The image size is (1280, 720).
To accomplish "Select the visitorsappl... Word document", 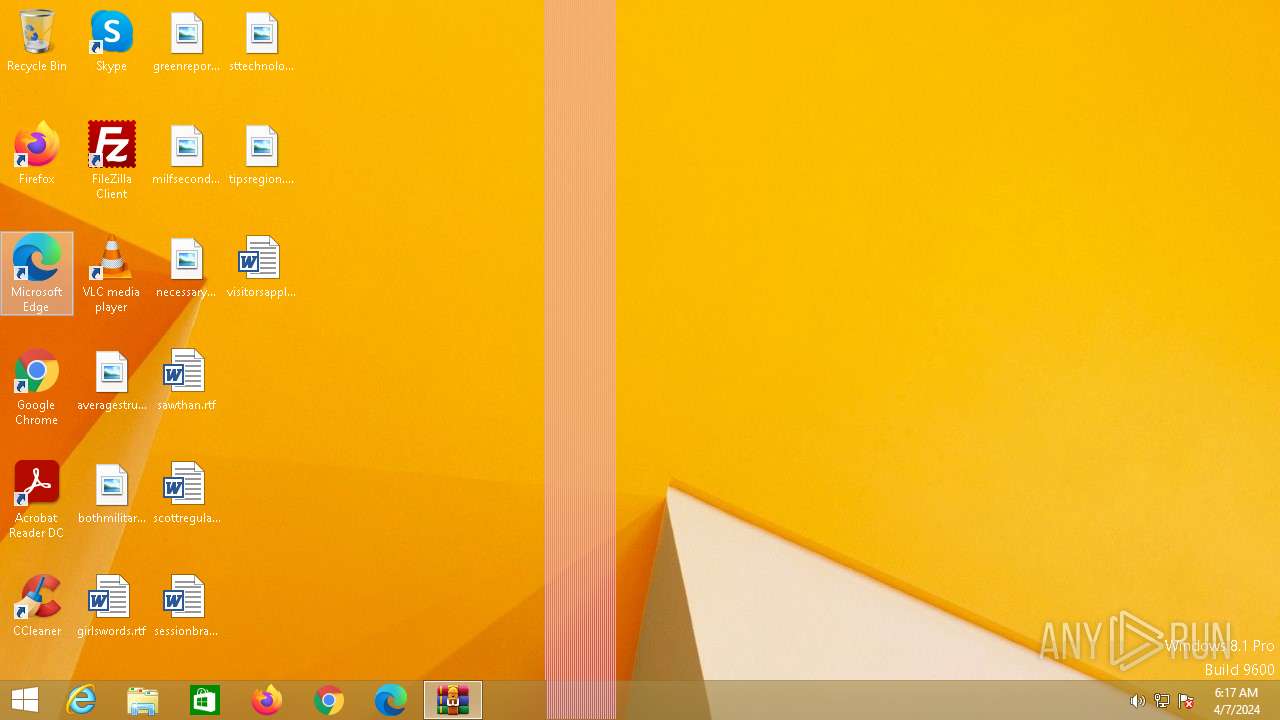I will click(261, 267).
